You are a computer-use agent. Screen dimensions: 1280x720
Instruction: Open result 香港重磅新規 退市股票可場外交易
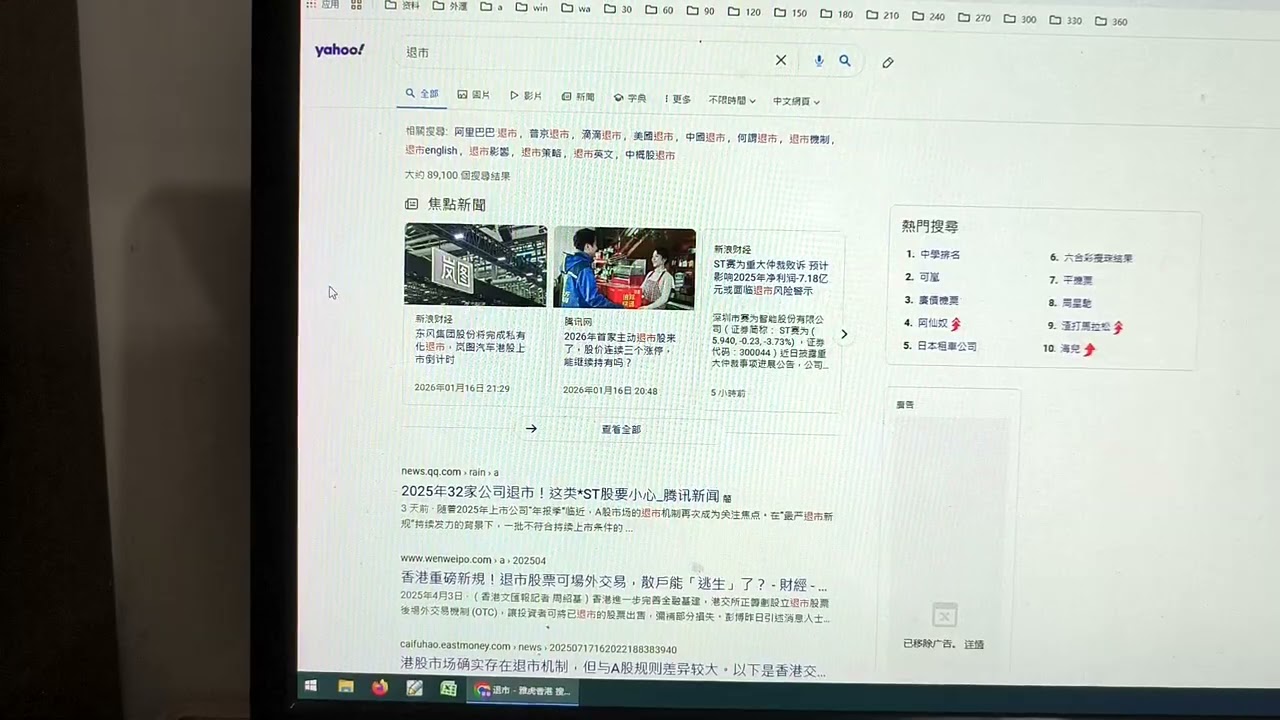[614, 583]
